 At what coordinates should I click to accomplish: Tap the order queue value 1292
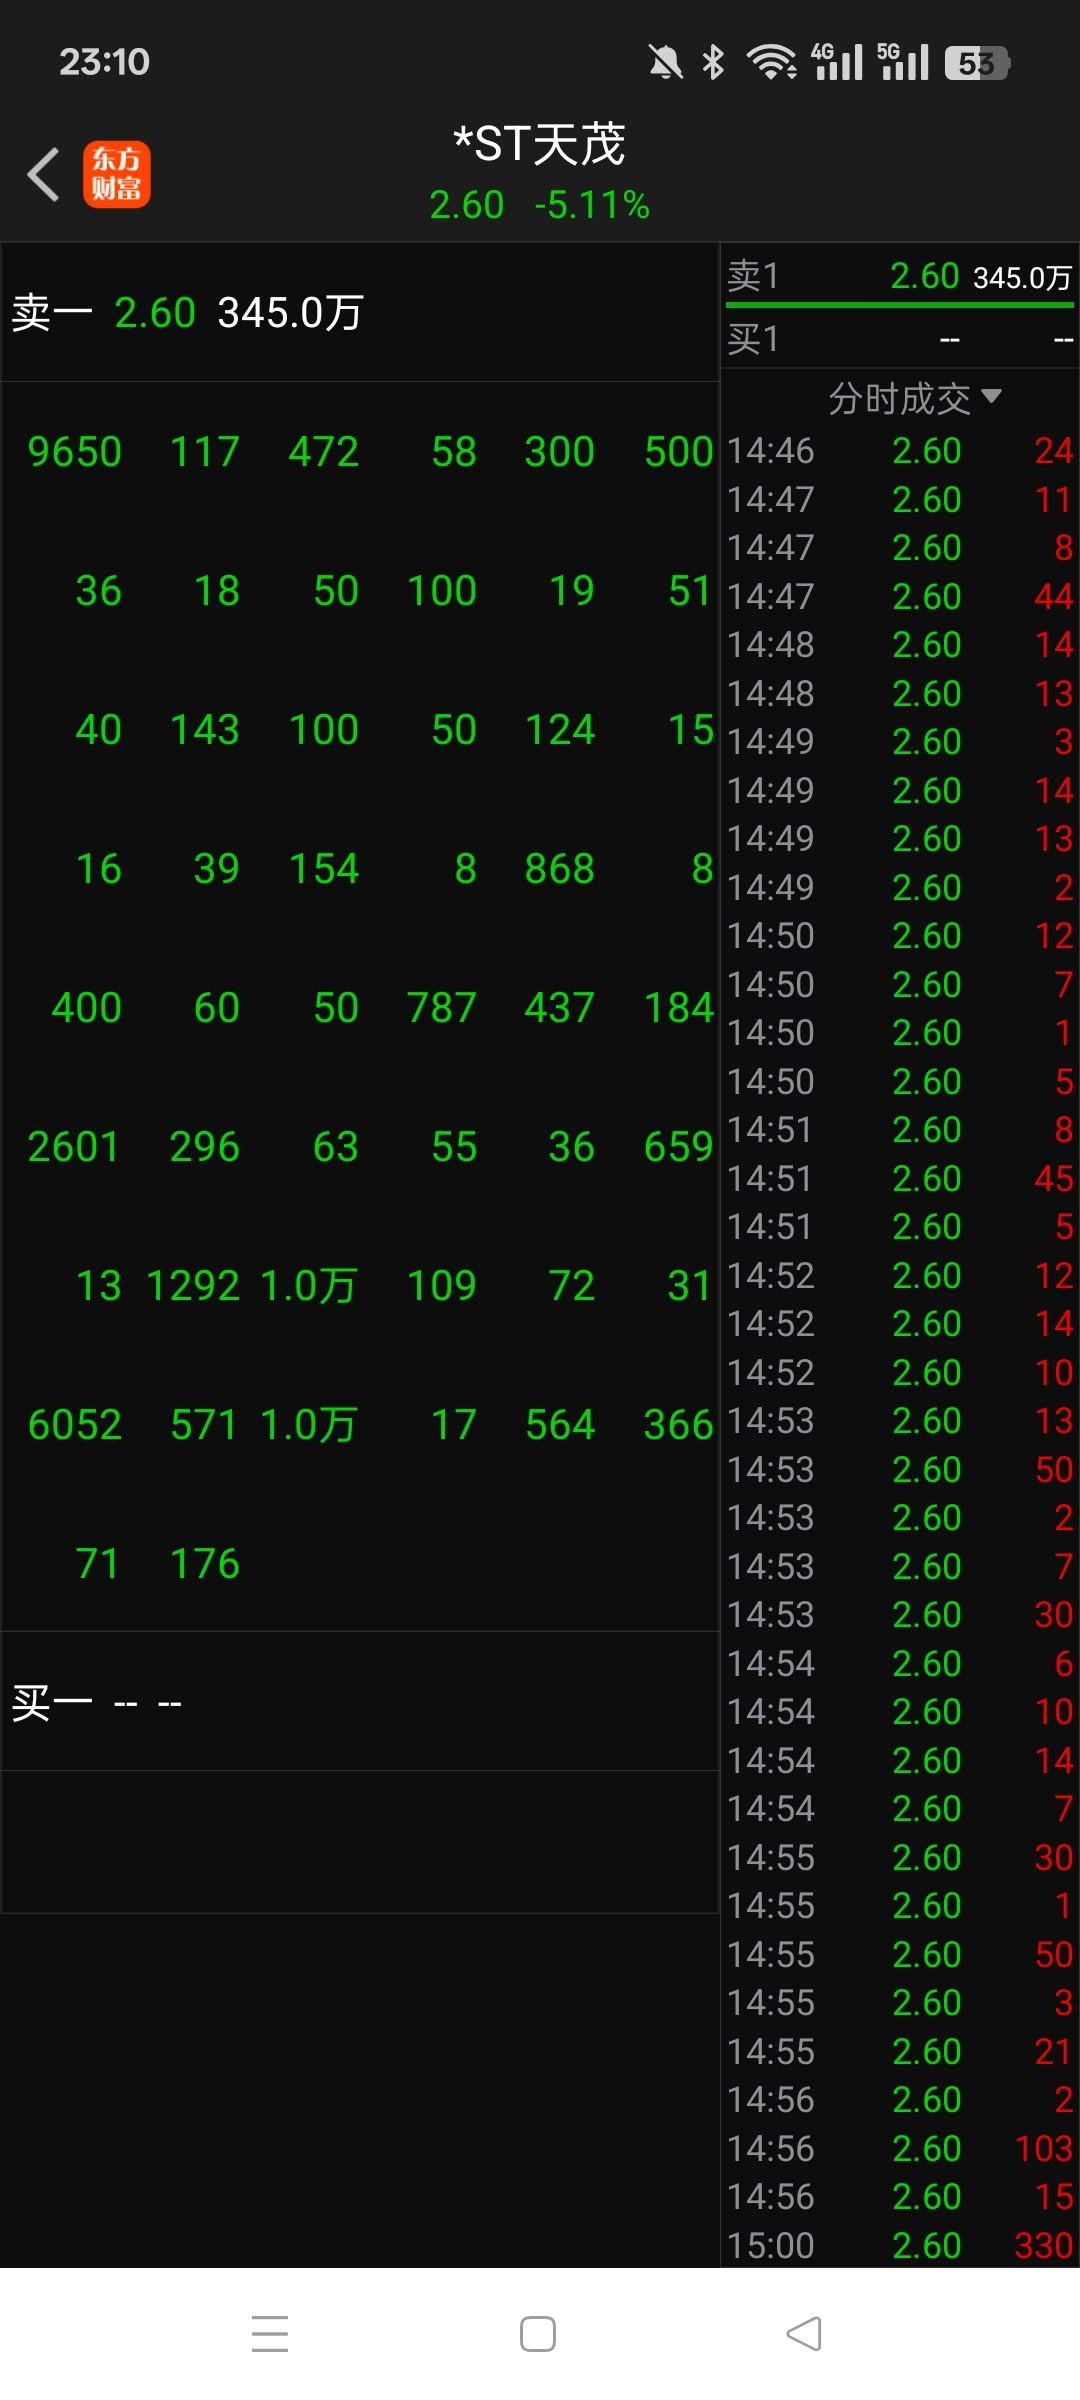(x=193, y=1286)
